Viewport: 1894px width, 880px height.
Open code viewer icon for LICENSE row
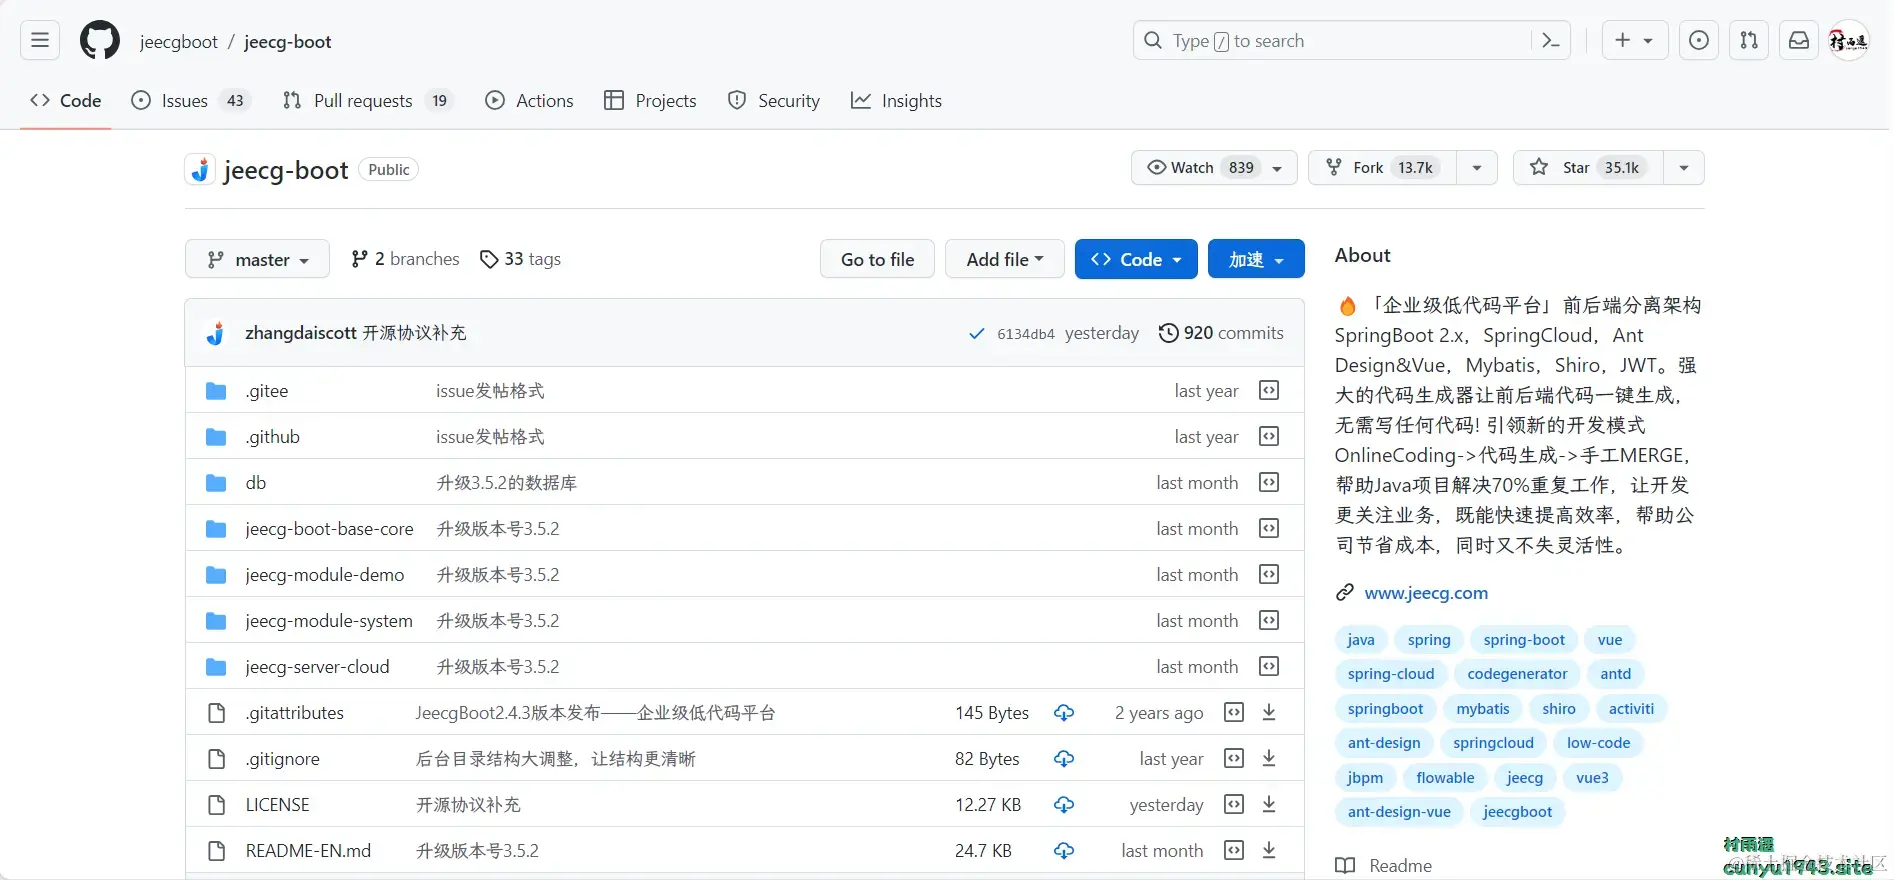tap(1234, 804)
